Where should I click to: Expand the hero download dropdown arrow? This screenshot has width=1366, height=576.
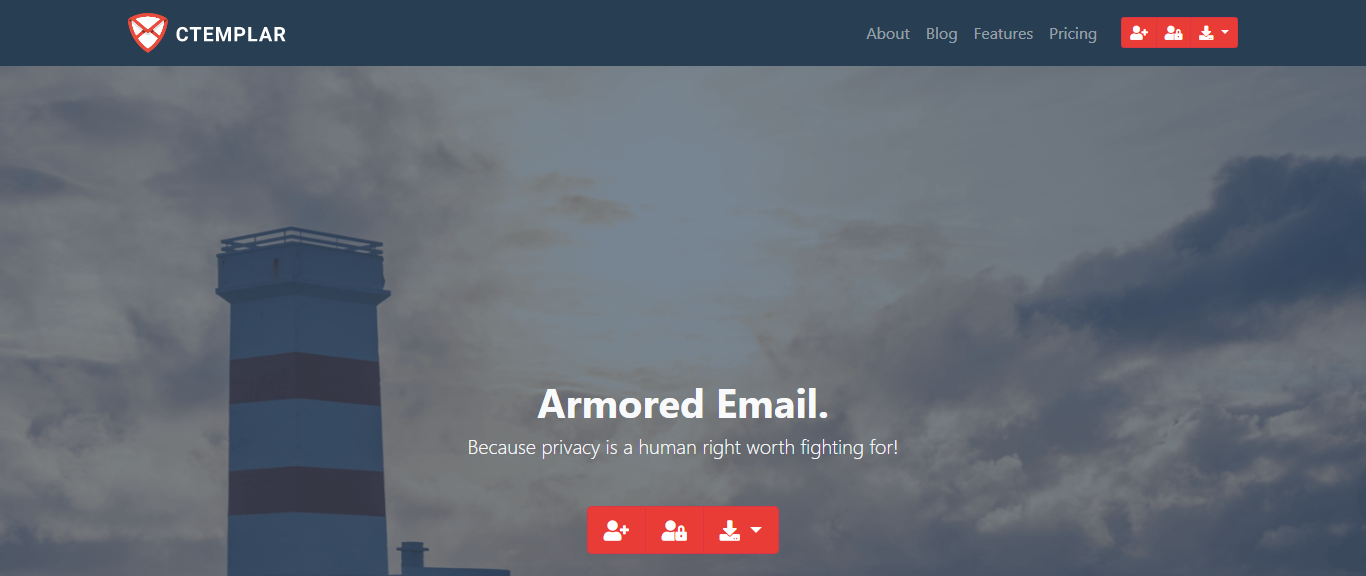(756, 530)
